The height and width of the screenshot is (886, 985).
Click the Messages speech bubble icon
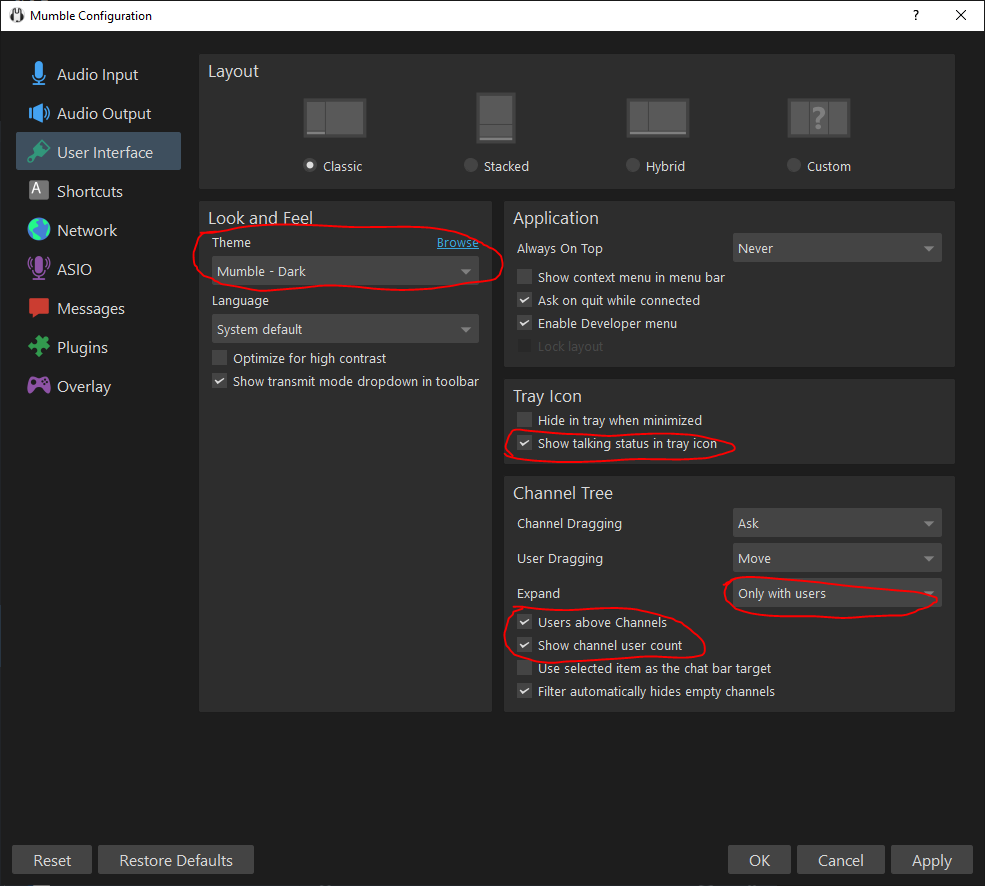39,308
